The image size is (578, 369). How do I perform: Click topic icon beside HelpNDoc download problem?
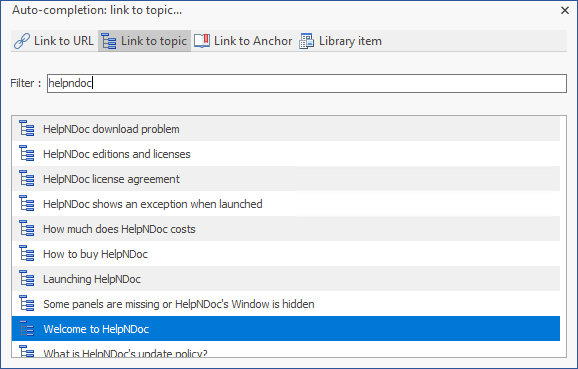pyautogui.click(x=27, y=129)
